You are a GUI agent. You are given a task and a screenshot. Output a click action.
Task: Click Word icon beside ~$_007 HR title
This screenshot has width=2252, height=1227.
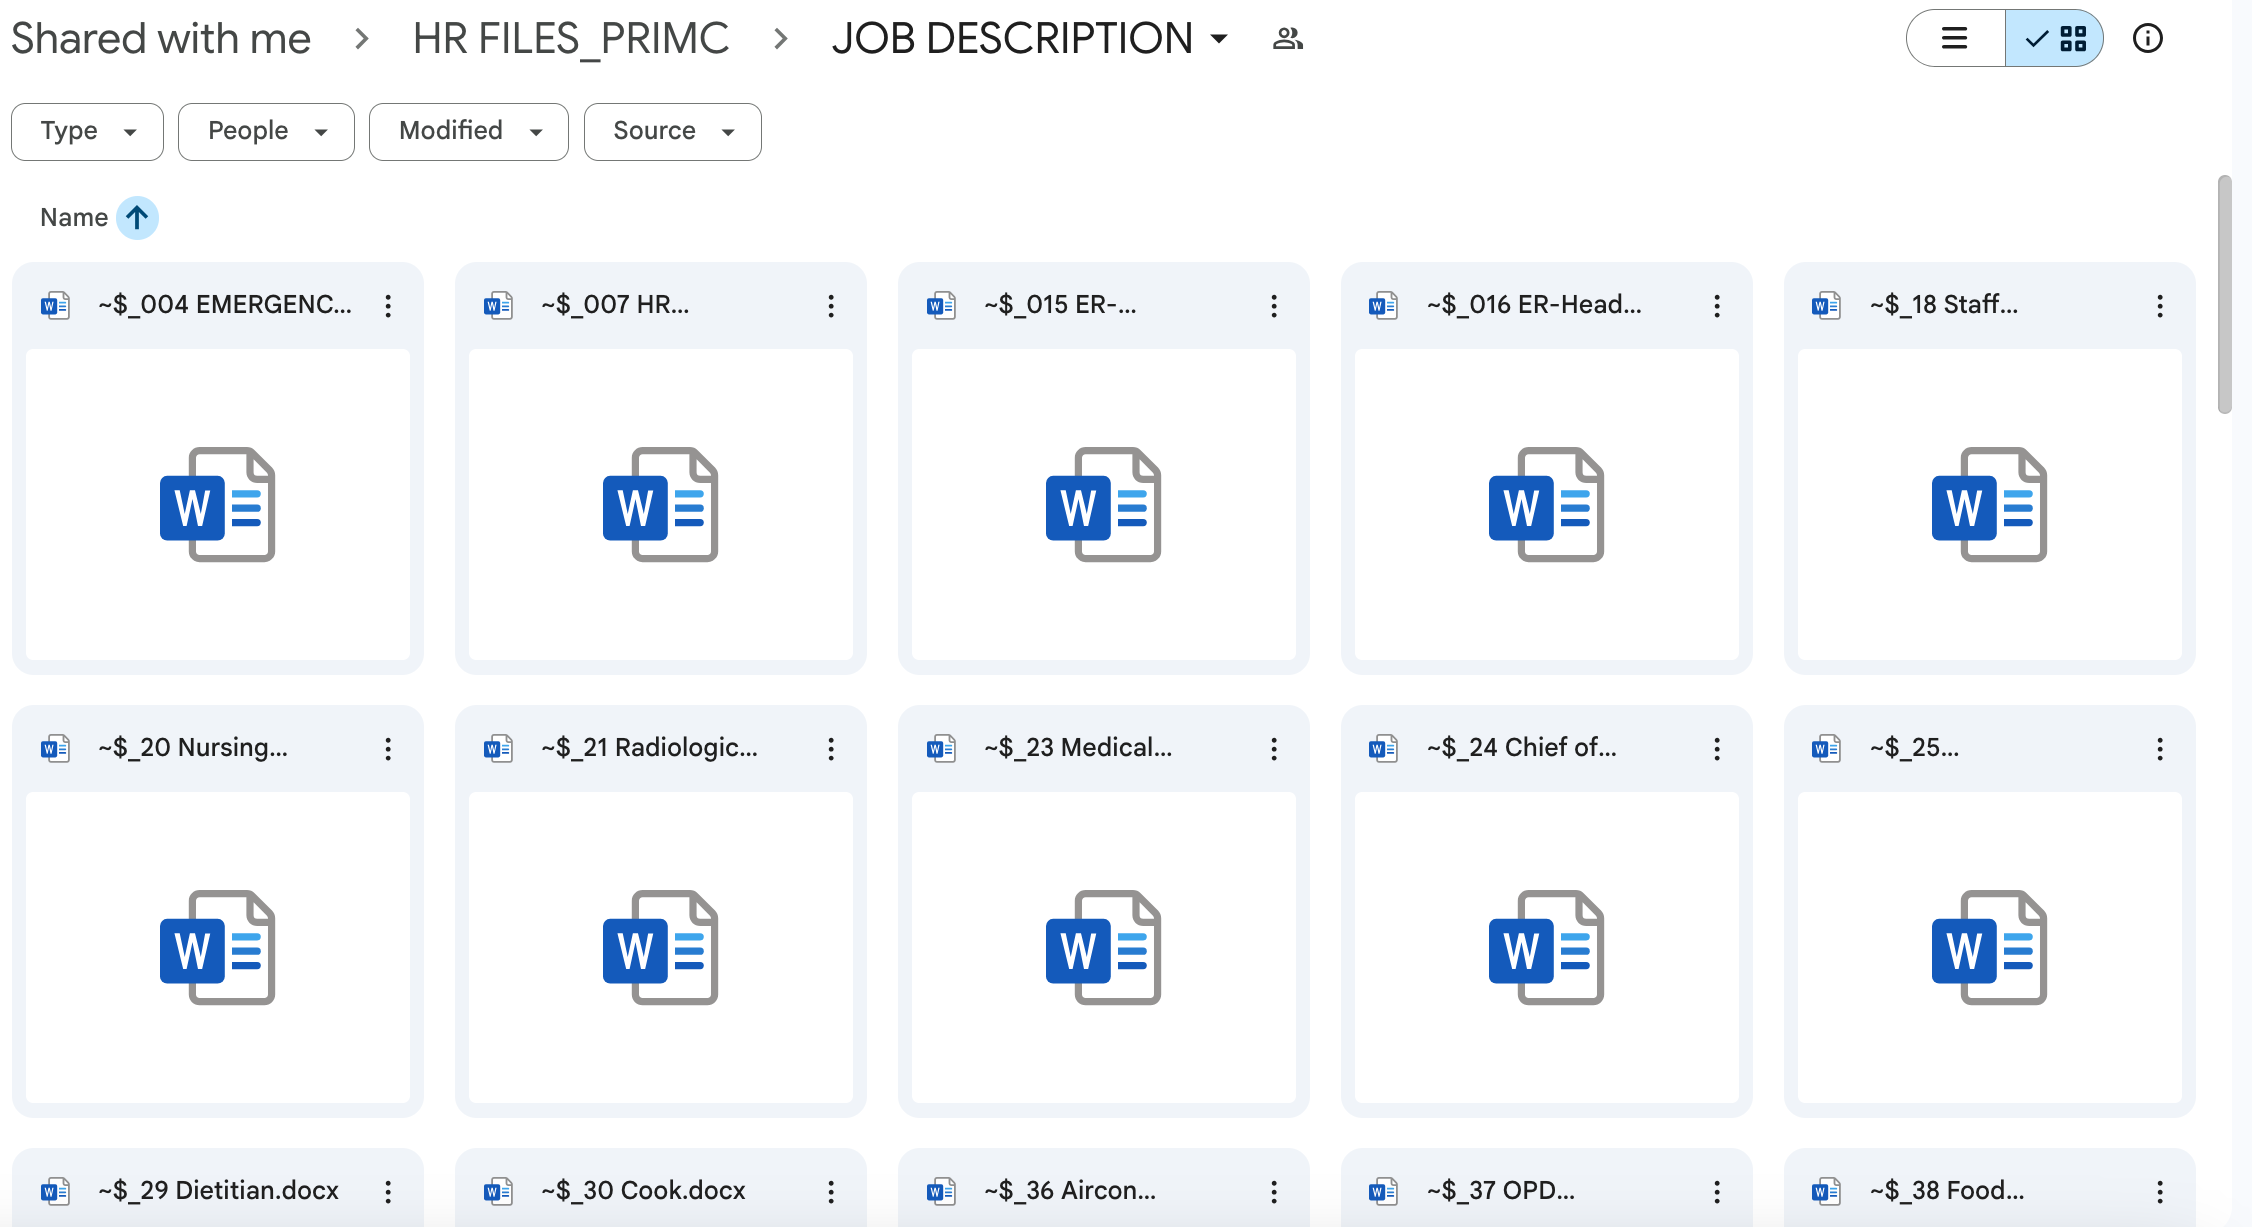point(498,305)
